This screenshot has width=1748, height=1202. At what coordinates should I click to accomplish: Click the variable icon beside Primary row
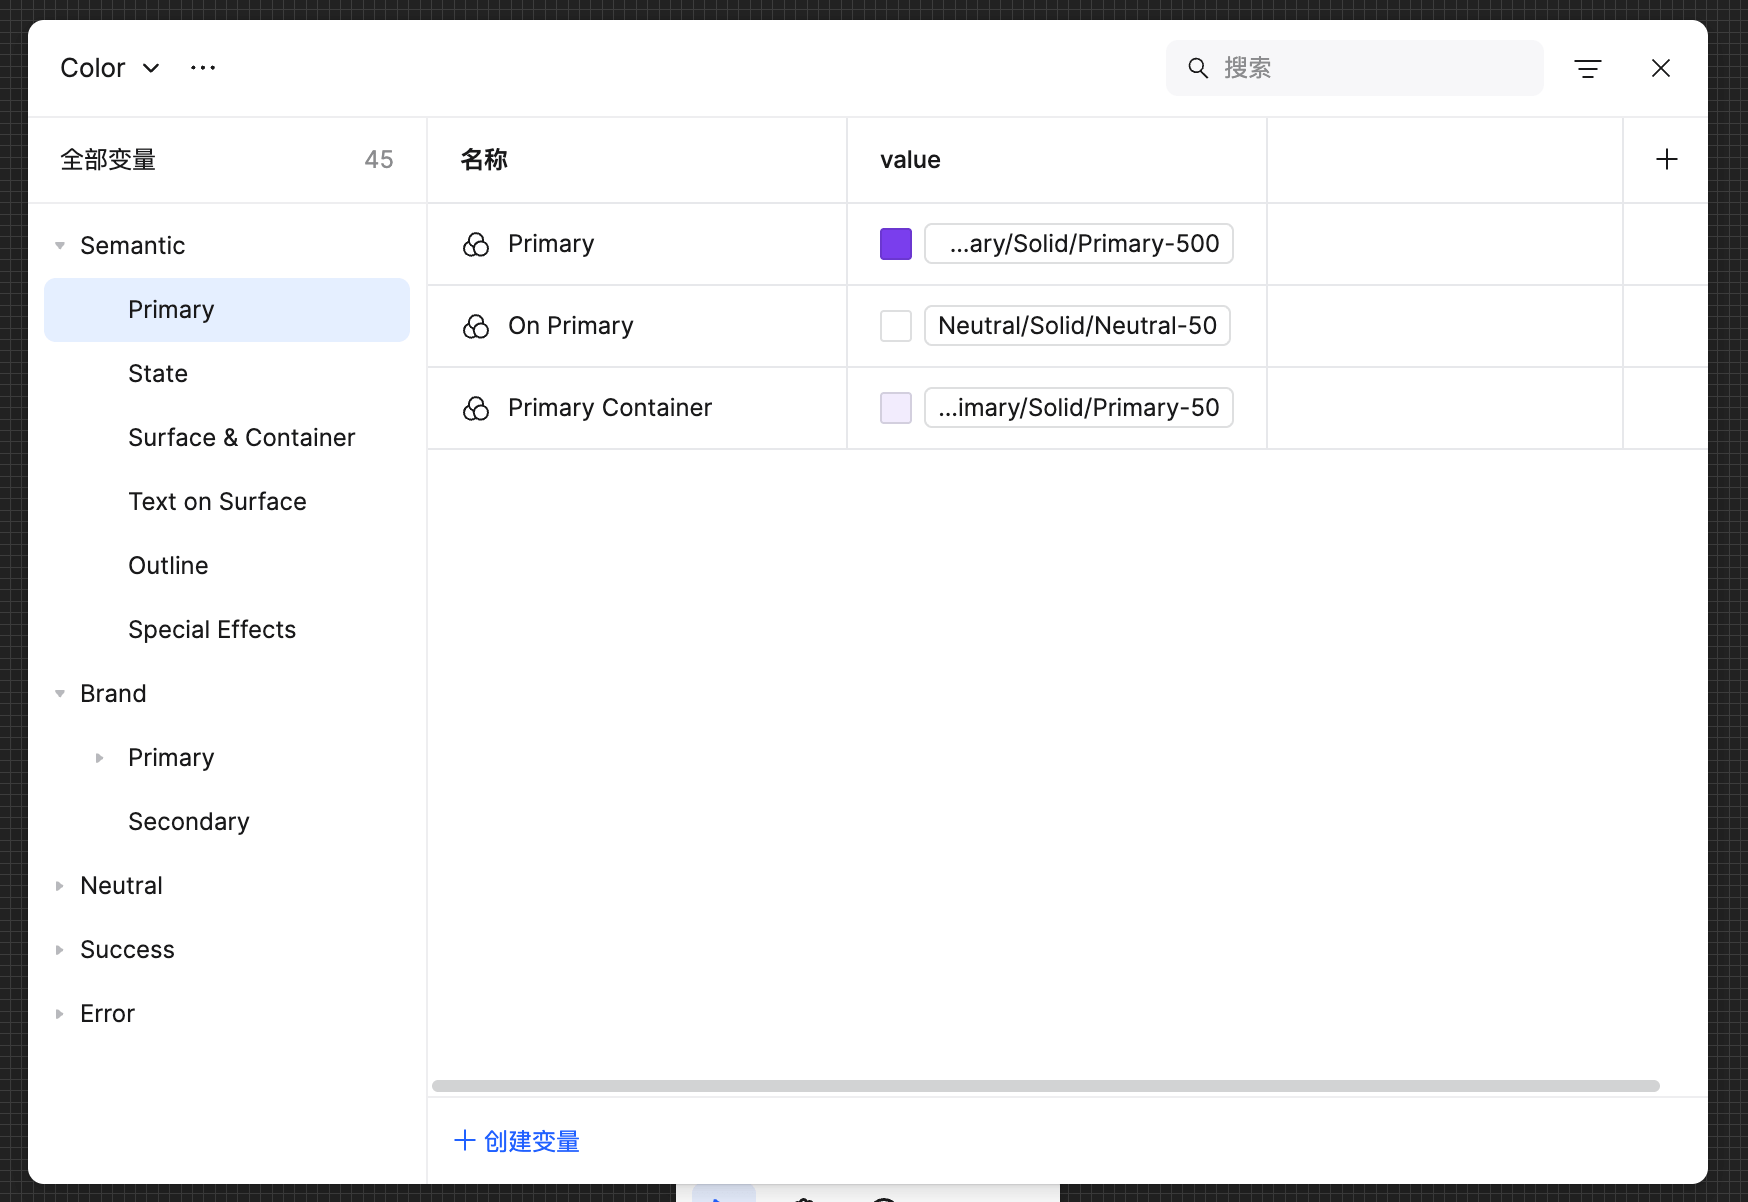(x=475, y=244)
